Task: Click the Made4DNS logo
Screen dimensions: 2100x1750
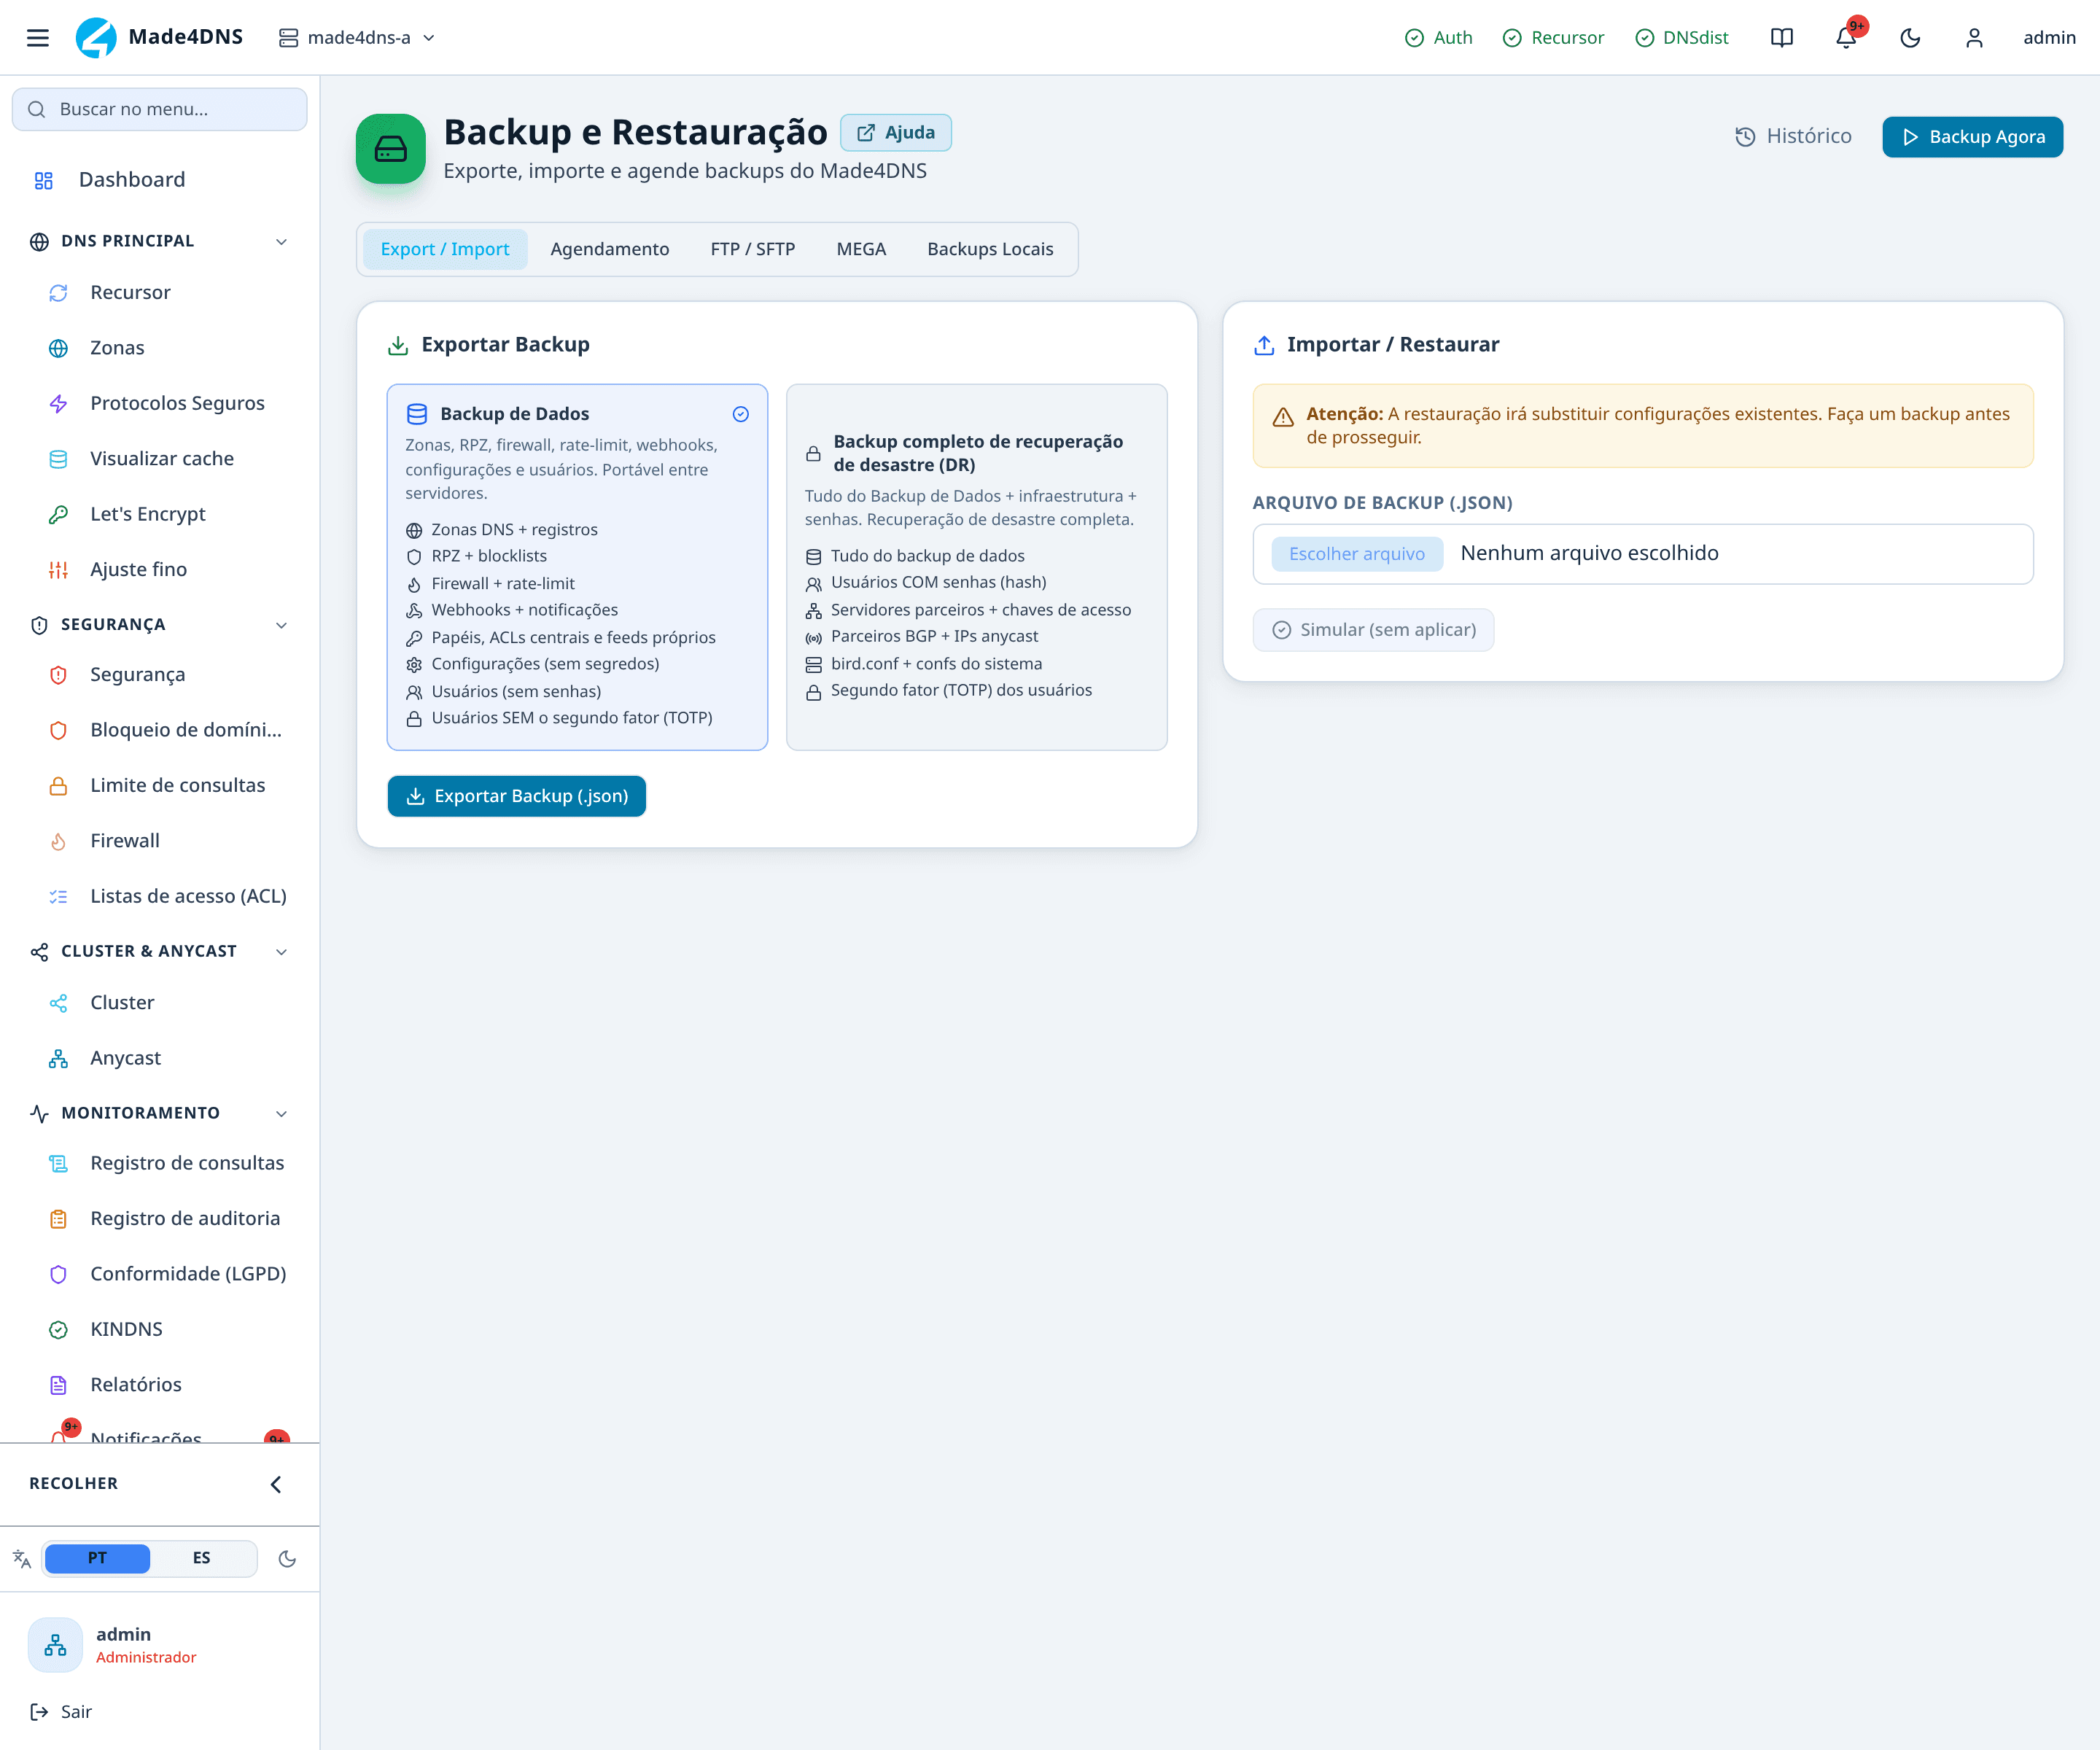Action: click(160, 38)
